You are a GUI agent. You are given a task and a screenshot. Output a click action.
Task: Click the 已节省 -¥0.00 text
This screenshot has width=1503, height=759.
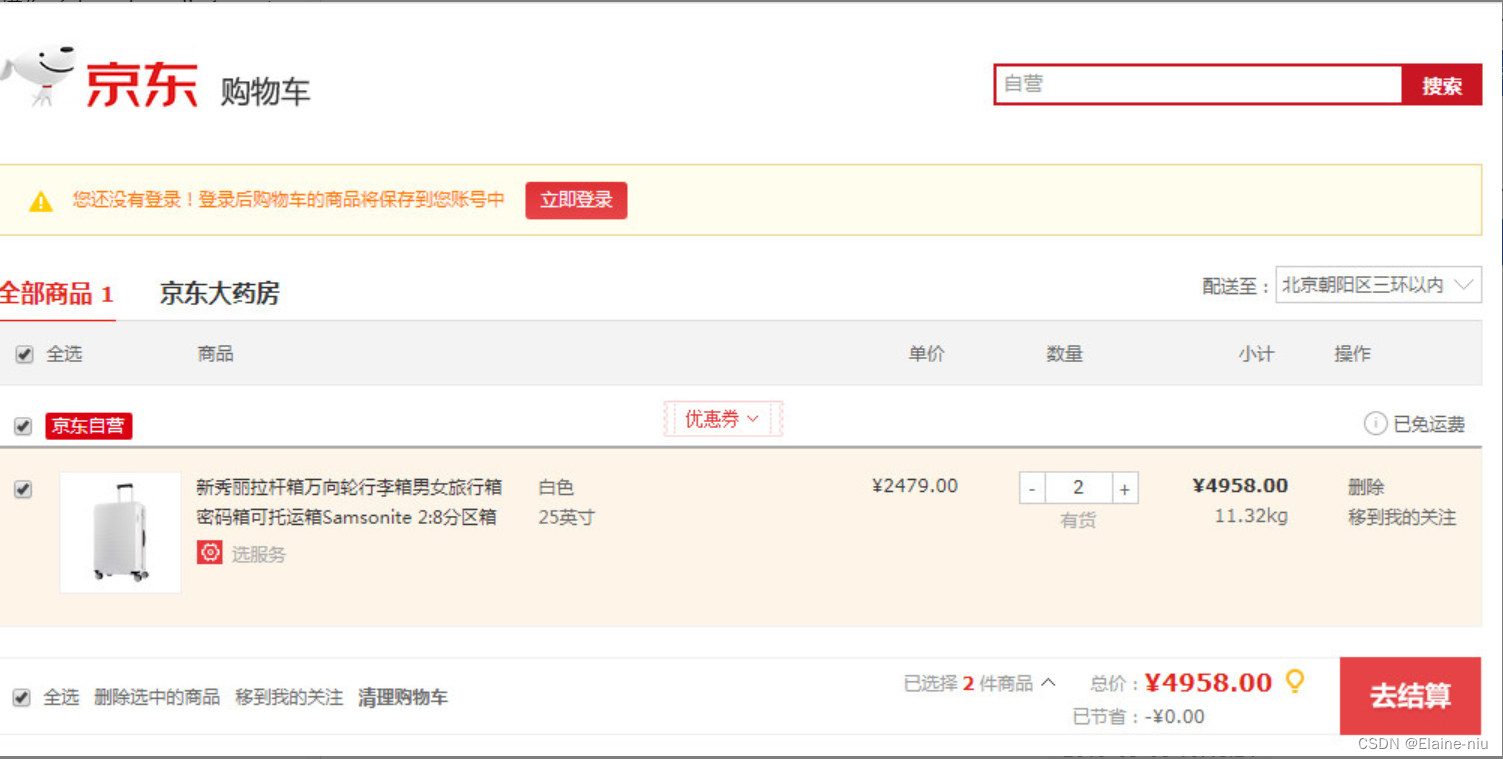pos(1138,717)
